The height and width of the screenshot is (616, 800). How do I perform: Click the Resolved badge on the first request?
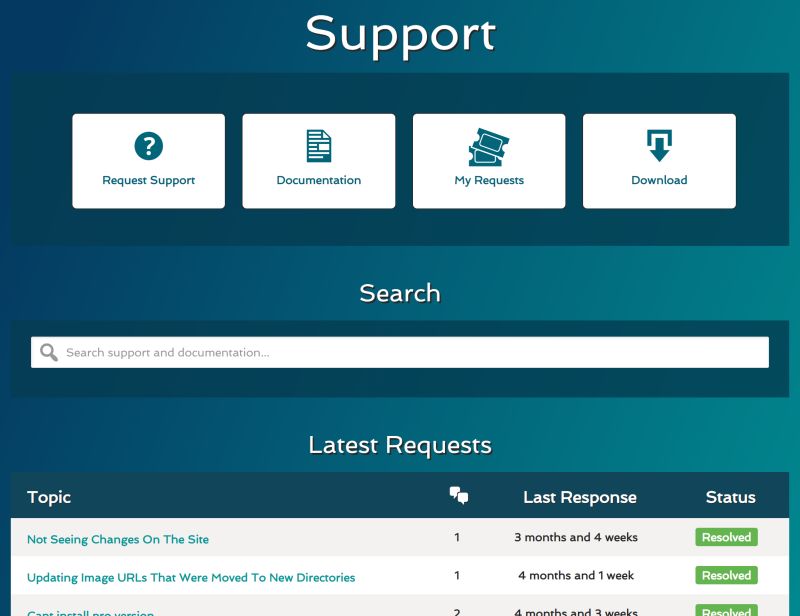pyautogui.click(x=725, y=537)
